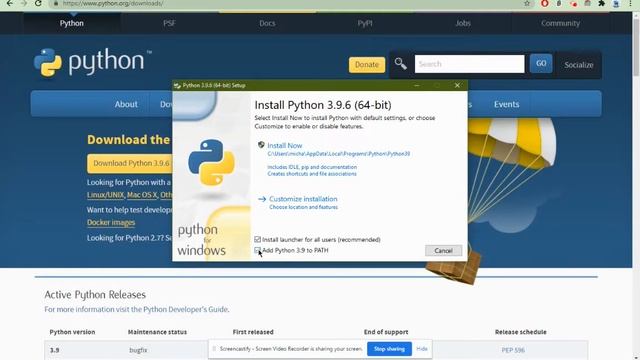Viewport: 640px width, 360px height.
Task: Click Cancel in the Python Setup dialog
Action: click(x=443, y=251)
